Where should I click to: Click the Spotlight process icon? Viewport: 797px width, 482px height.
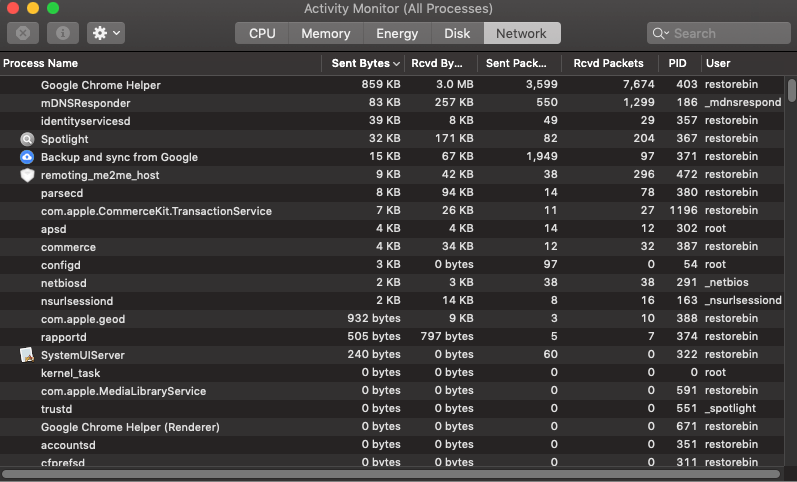27,139
